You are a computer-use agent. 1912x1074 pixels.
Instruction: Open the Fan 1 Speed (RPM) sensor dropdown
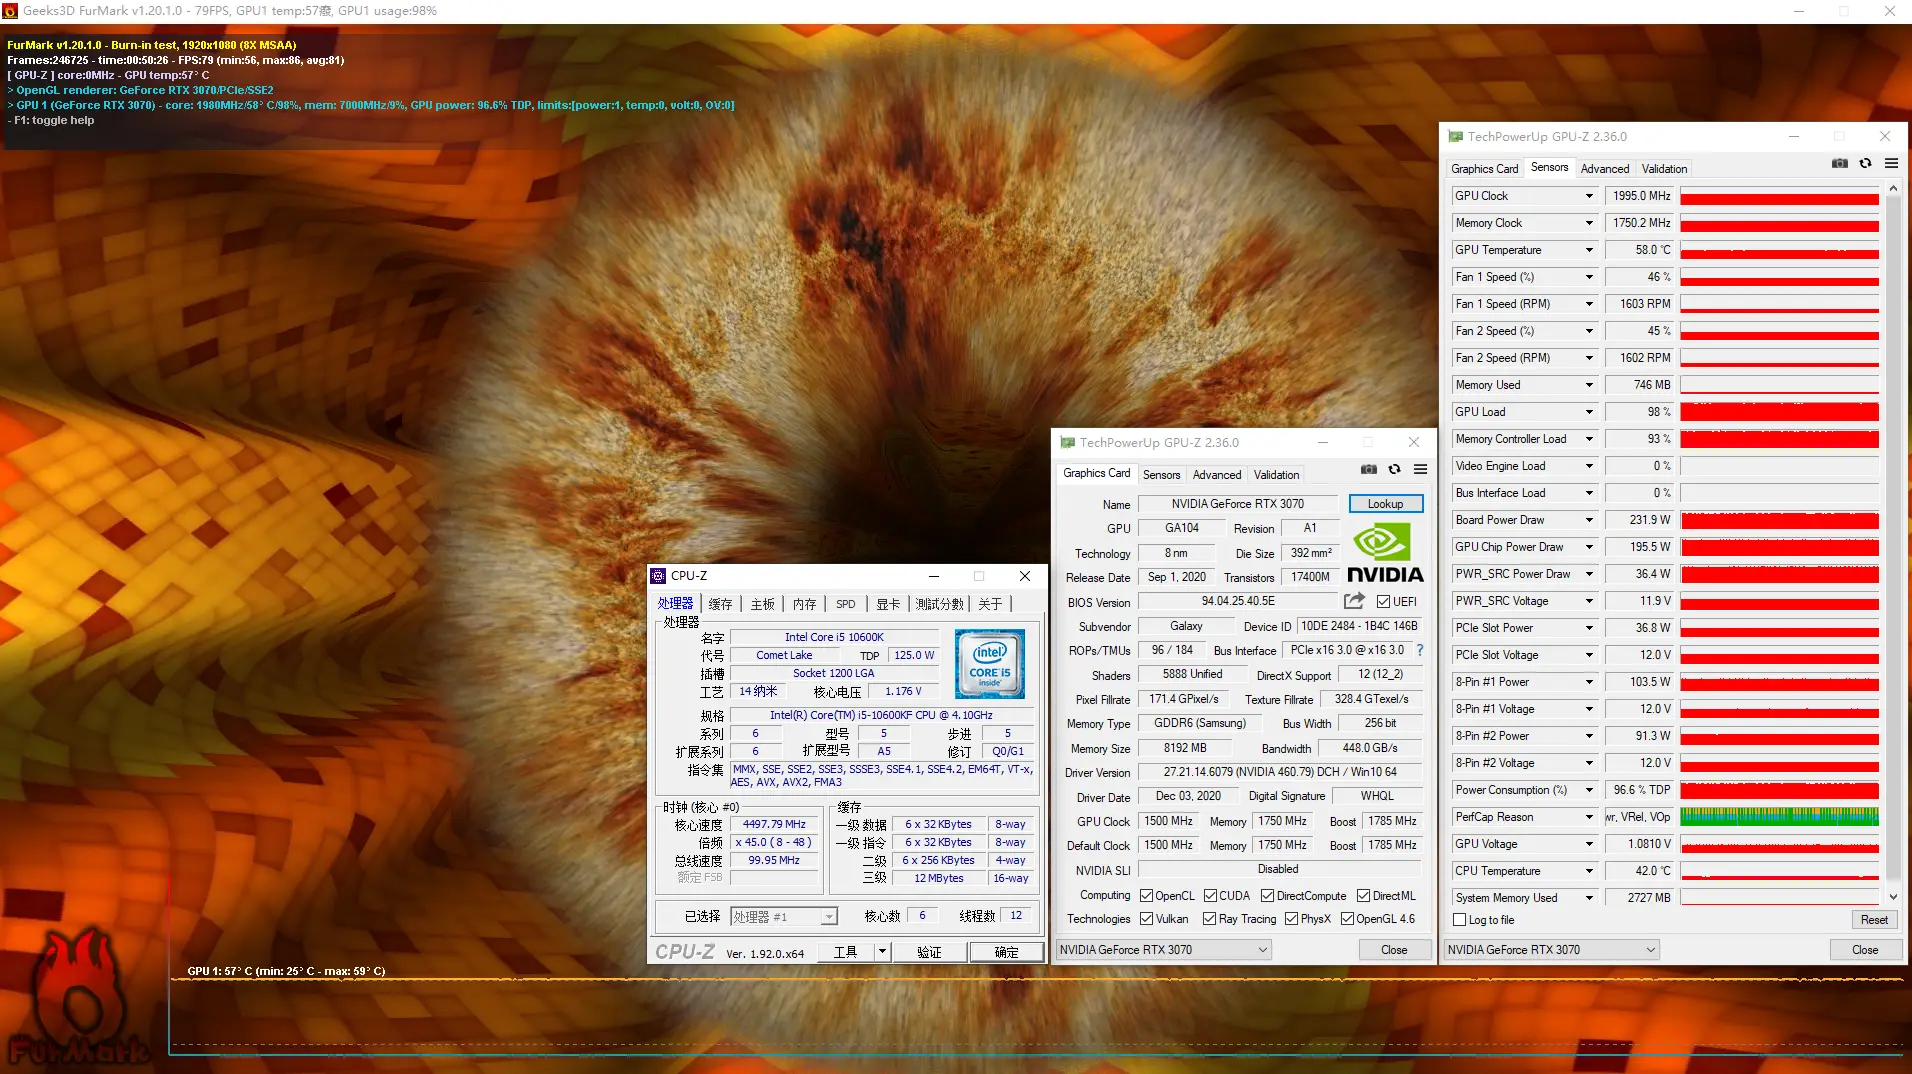pyautogui.click(x=1588, y=304)
